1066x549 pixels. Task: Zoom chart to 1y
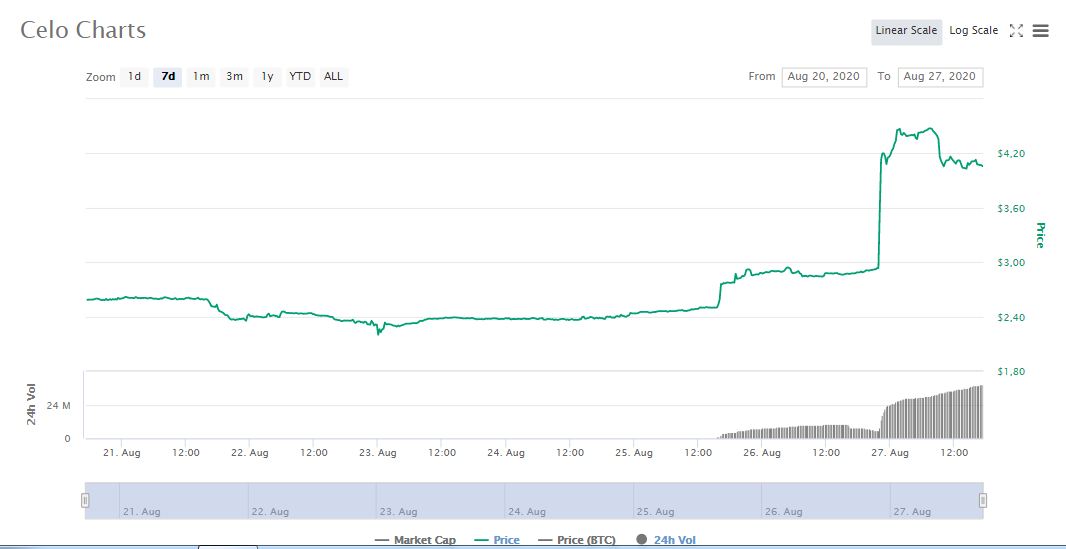(x=267, y=77)
